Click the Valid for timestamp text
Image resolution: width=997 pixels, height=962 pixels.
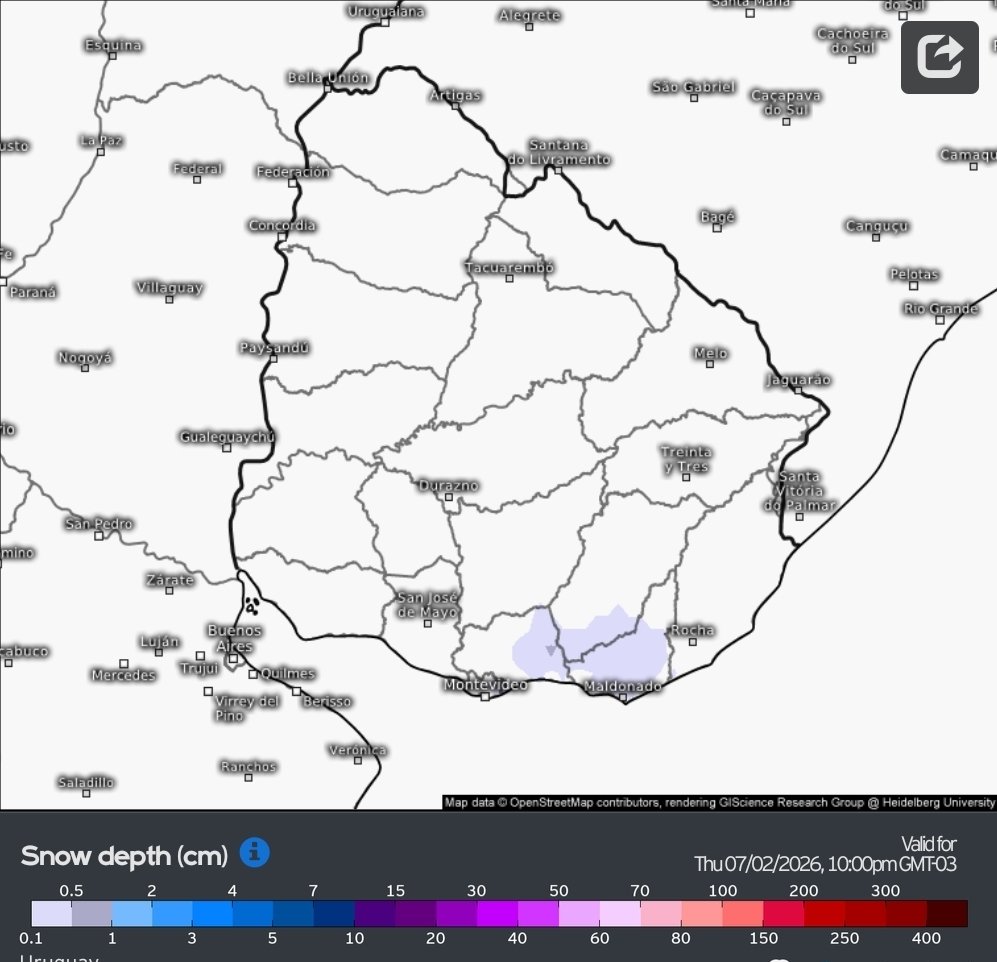tap(825, 854)
